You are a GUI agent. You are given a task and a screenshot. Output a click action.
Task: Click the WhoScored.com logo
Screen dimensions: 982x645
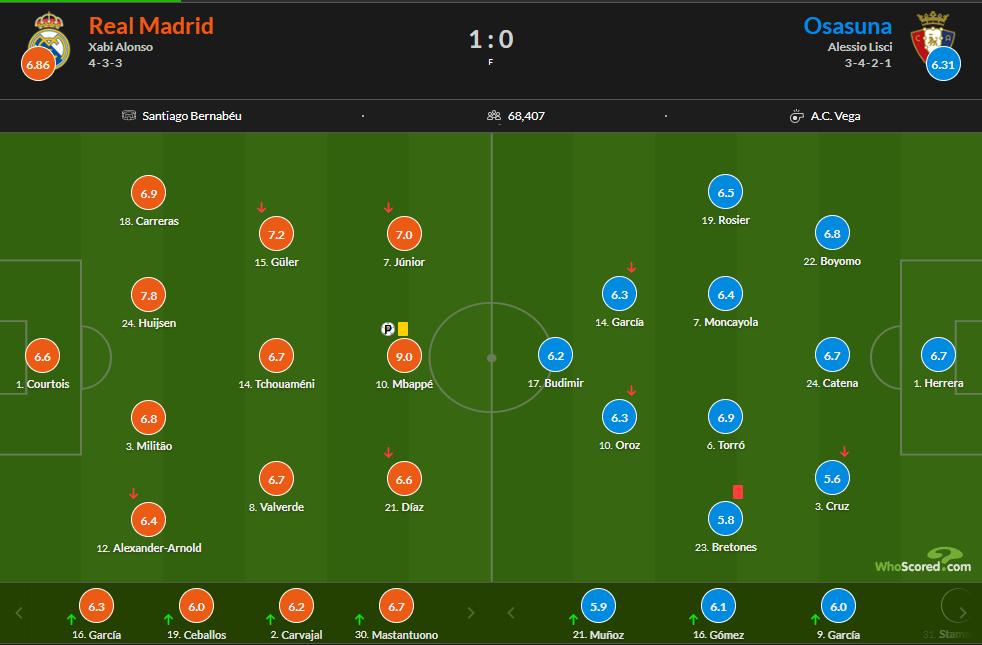pos(922,561)
